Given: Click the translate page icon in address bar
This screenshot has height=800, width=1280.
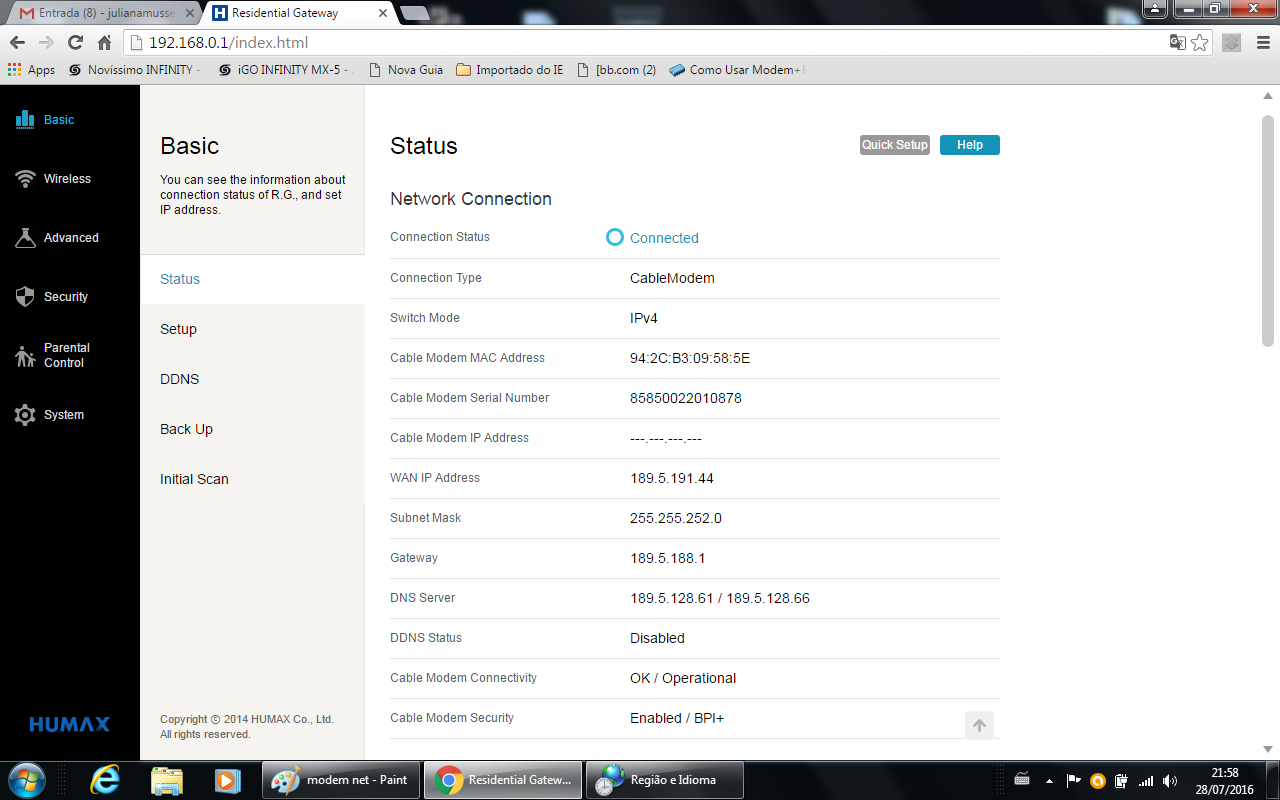Looking at the screenshot, I should pyautogui.click(x=1178, y=43).
